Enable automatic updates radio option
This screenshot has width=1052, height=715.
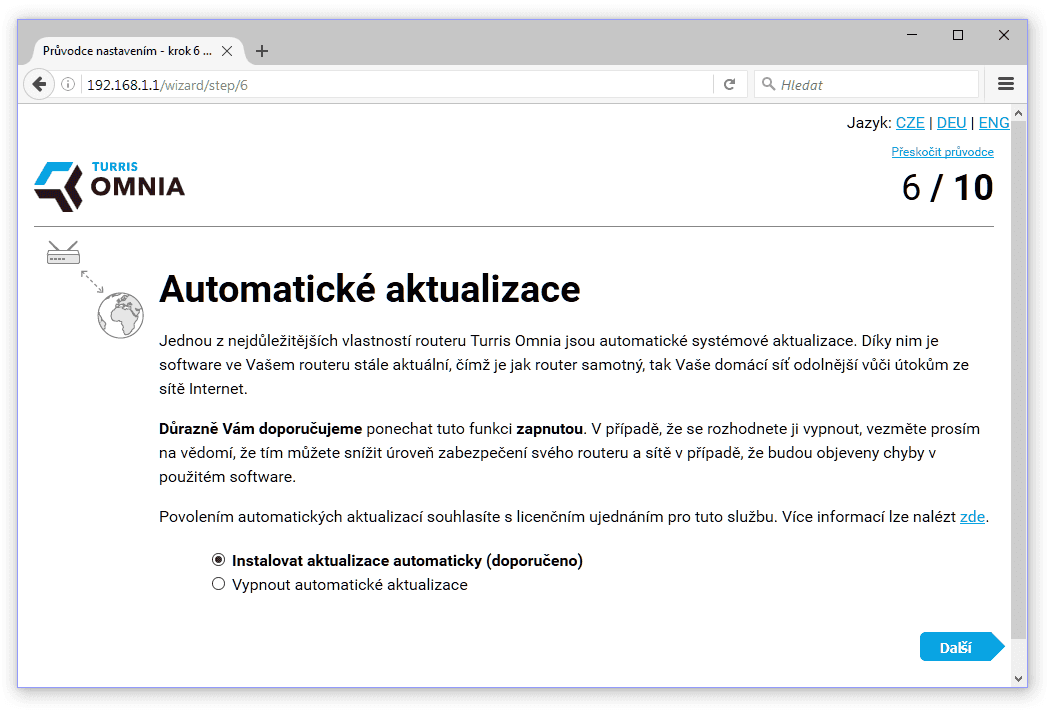click(x=217, y=560)
